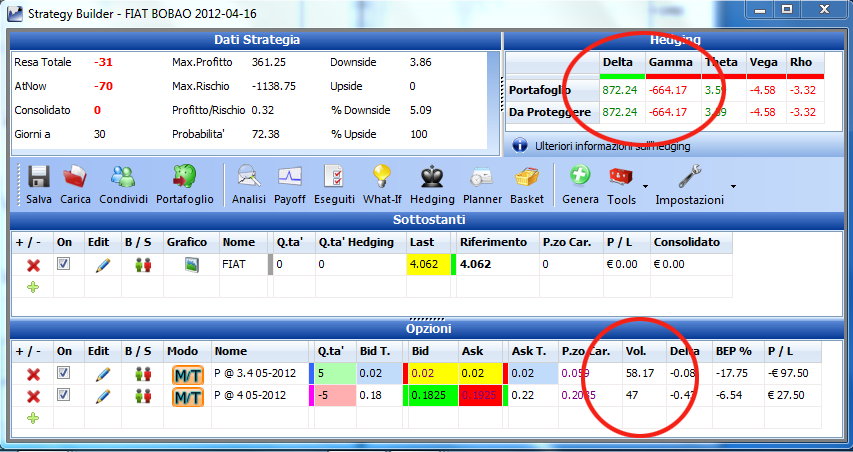
Task: Expand the Impostazioni dropdown arrow
Action: tap(733, 187)
